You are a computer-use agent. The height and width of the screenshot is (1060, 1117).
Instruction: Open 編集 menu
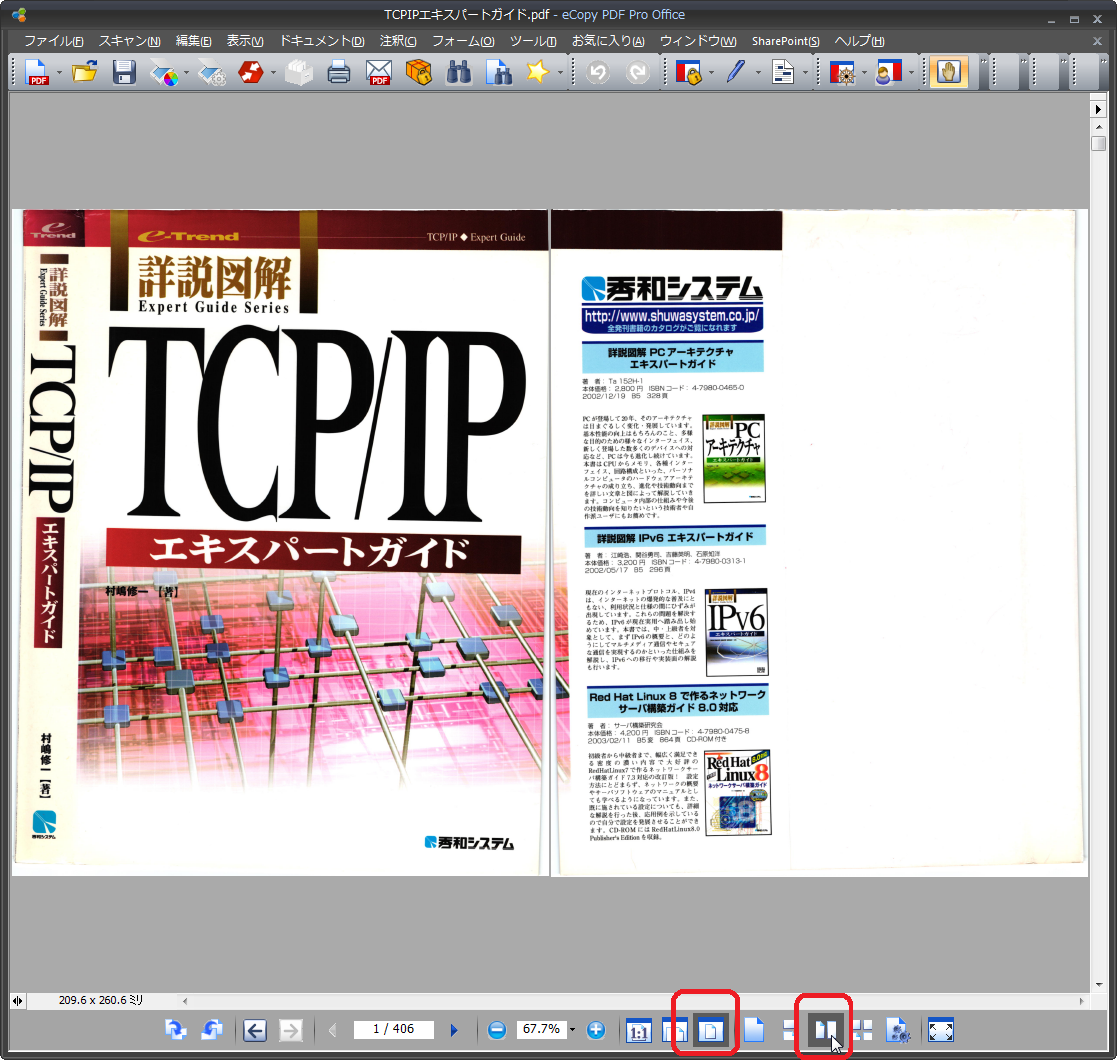(x=194, y=41)
